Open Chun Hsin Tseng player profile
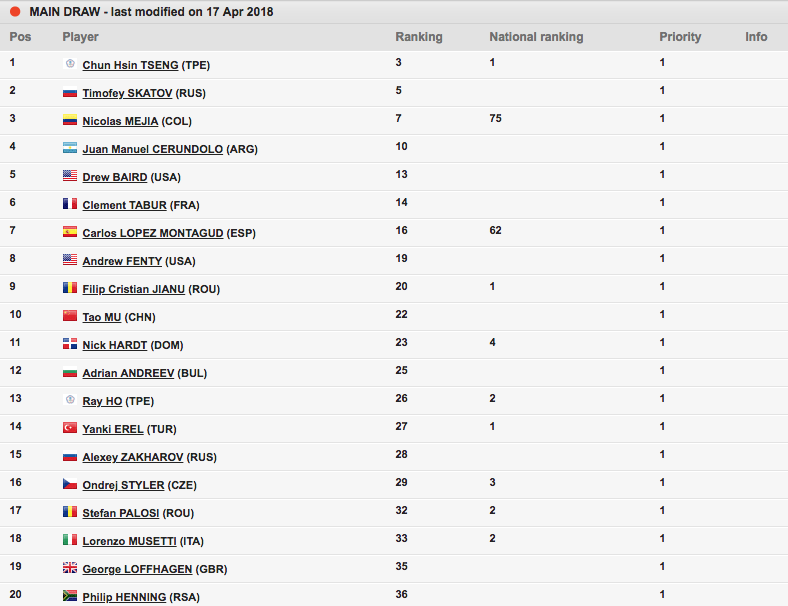Screen dimensions: 788x606 (130, 65)
